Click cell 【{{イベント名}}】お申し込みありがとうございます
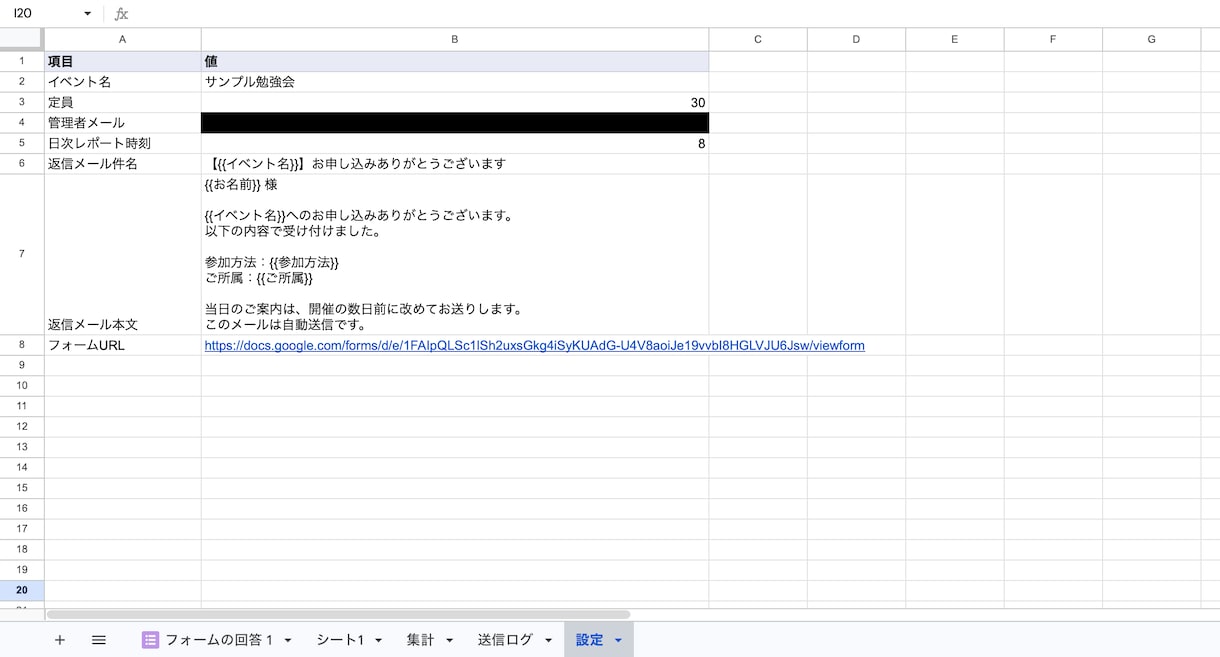1220x657 pixels. click(455, 164)
